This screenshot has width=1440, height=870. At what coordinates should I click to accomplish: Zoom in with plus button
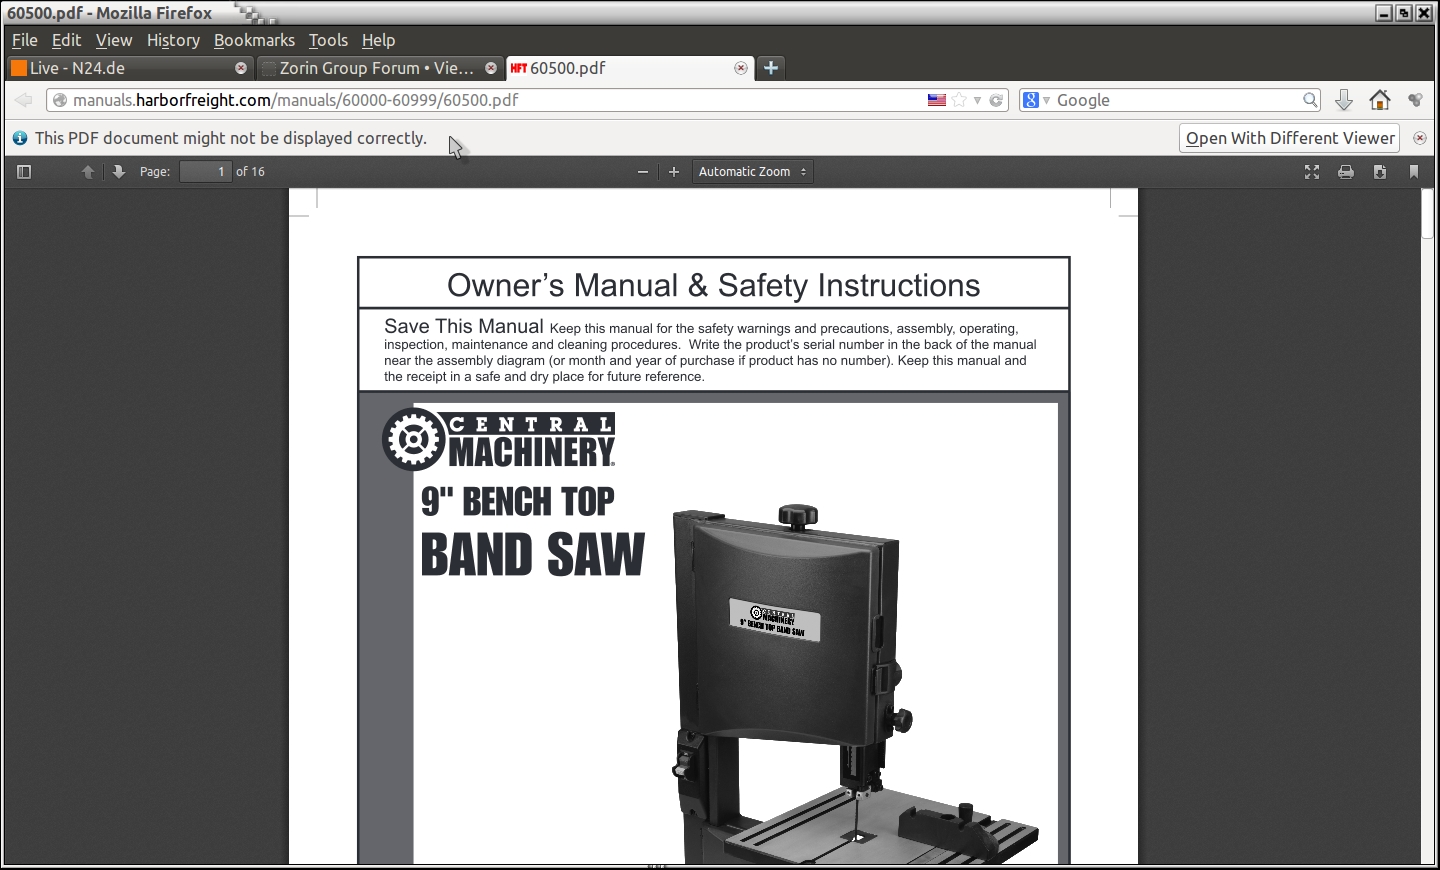pyautogui.click(x=674, y=172)
